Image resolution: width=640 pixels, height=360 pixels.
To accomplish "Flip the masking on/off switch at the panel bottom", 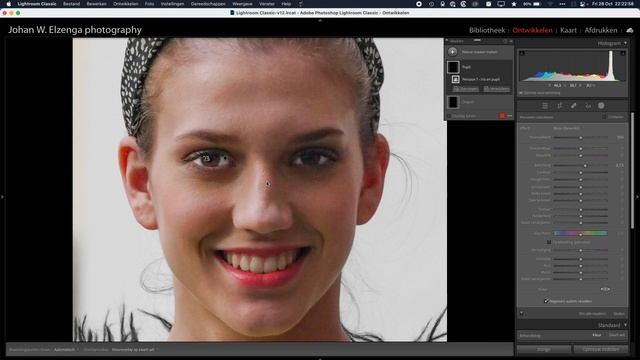I will [522, 313].
